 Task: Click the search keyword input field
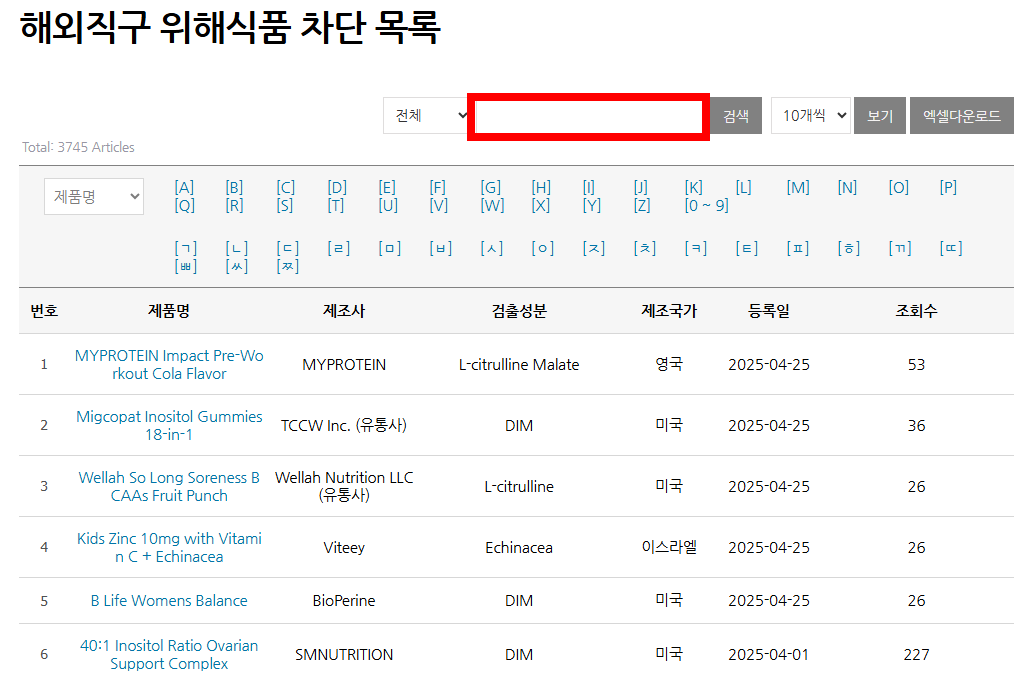(x=588, y=116)
